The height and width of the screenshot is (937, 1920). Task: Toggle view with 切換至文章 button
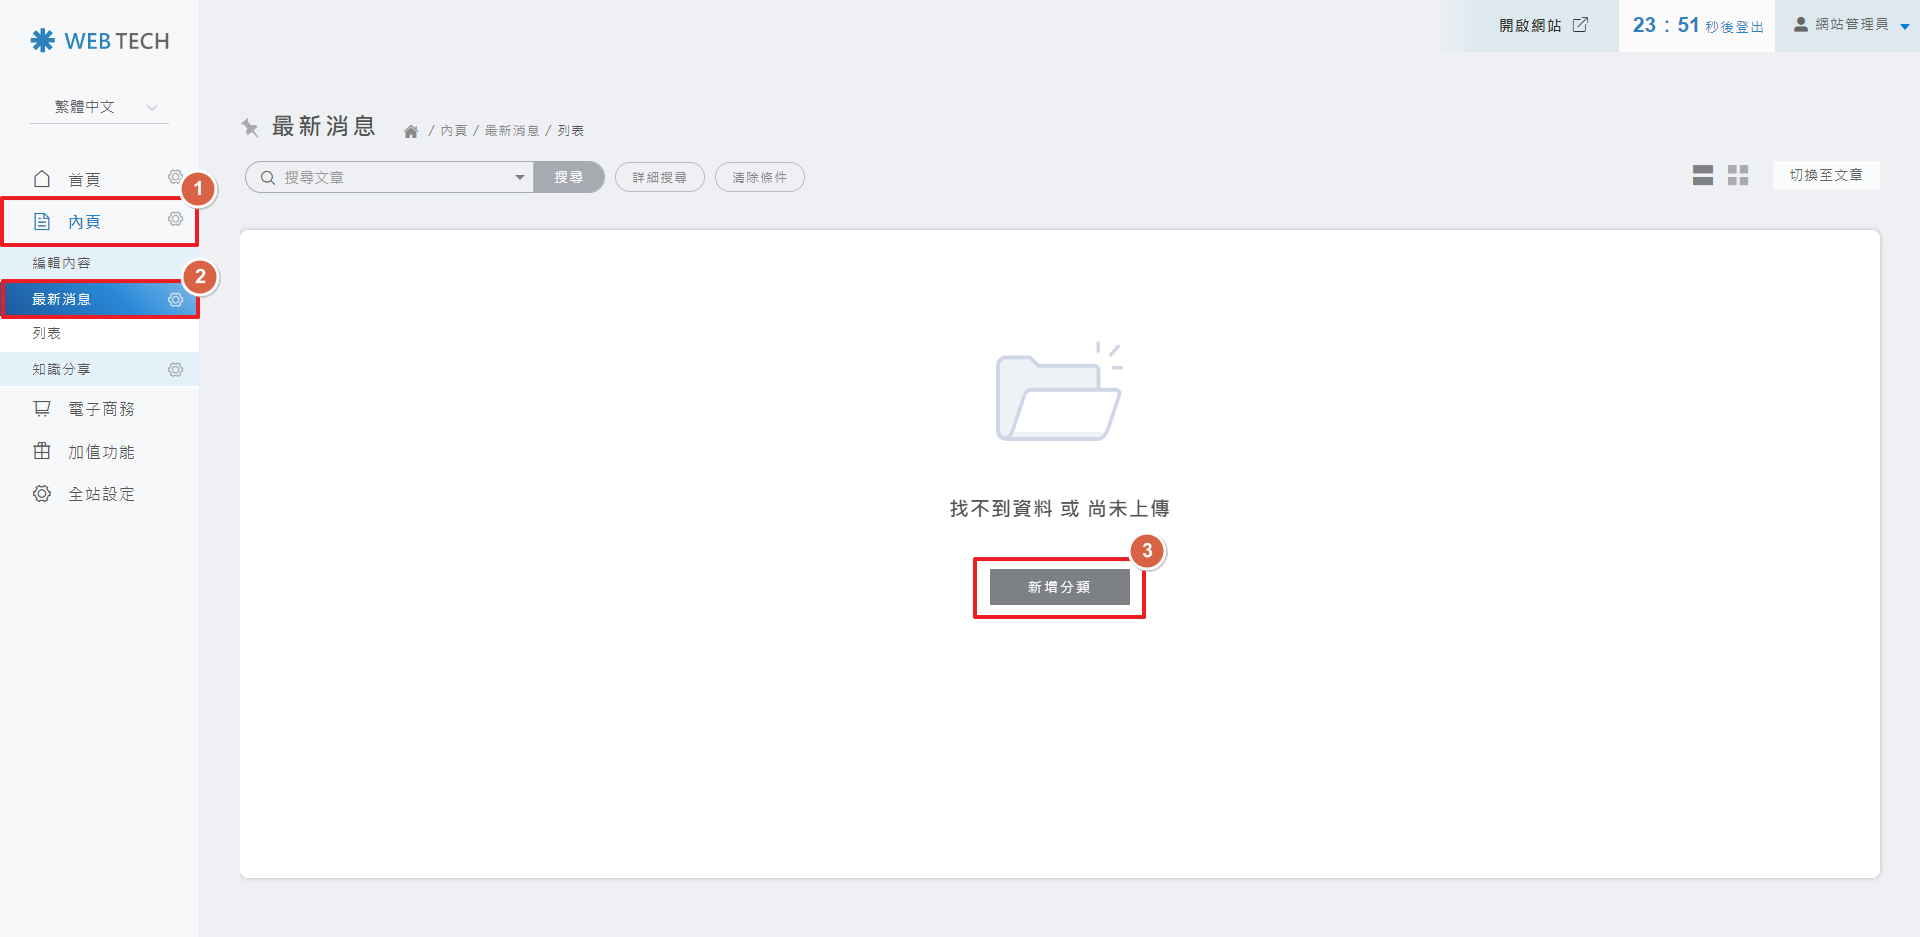point(1825,175)
